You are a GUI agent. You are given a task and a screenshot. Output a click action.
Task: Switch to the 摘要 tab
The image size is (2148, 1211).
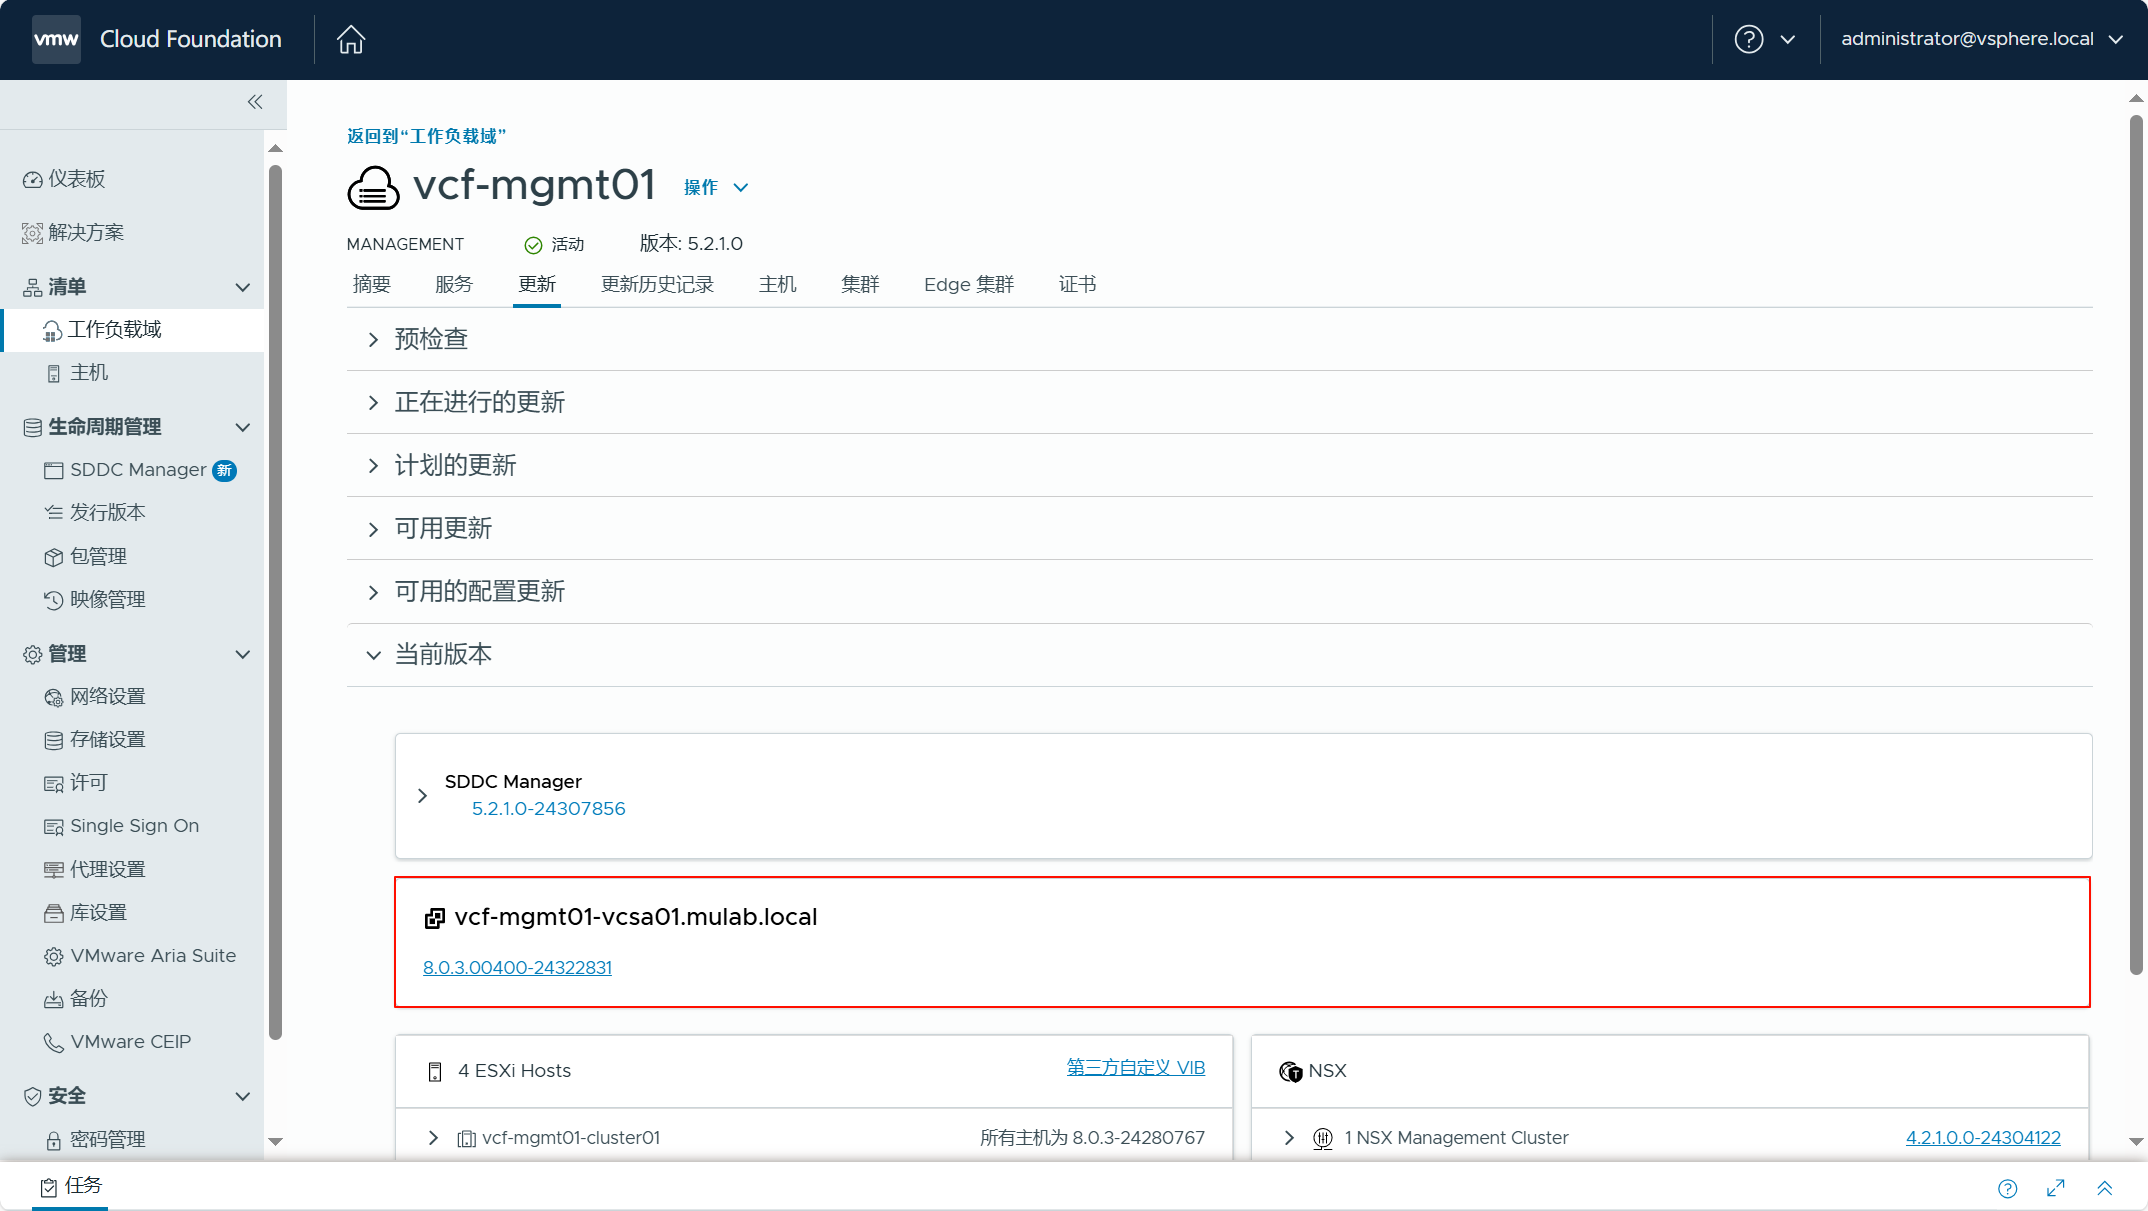click(x=372, y=285)
